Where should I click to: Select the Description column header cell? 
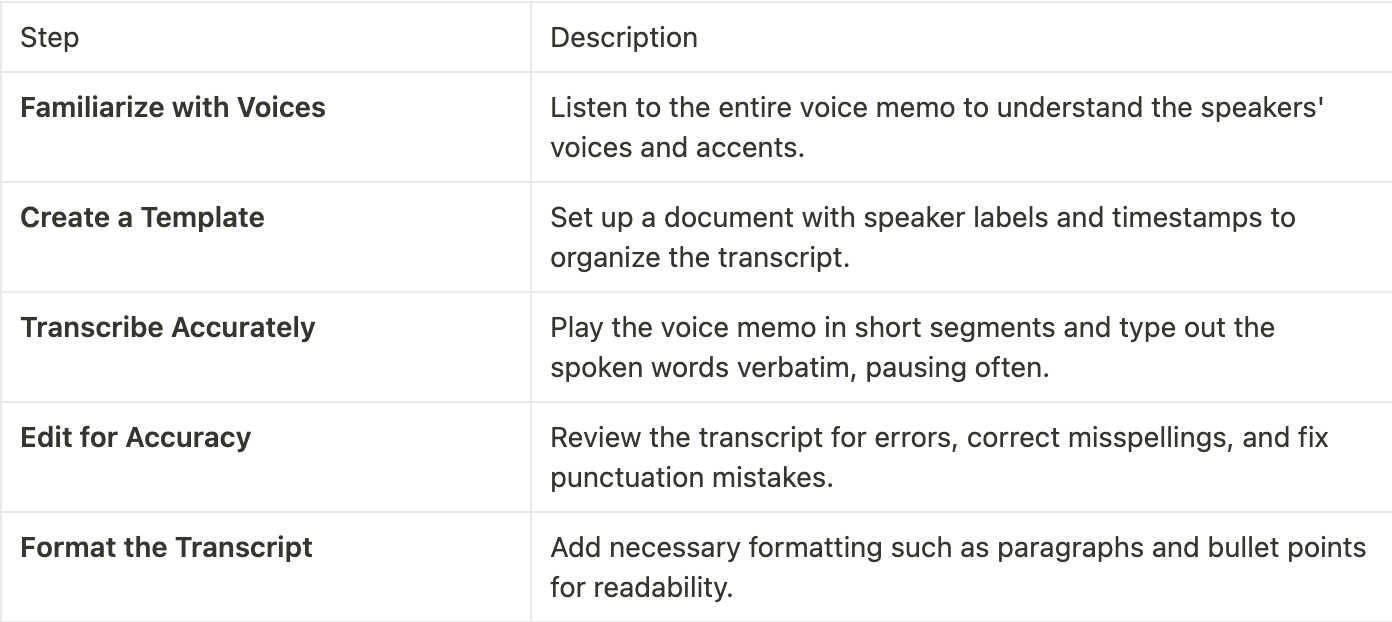point(961,37)
